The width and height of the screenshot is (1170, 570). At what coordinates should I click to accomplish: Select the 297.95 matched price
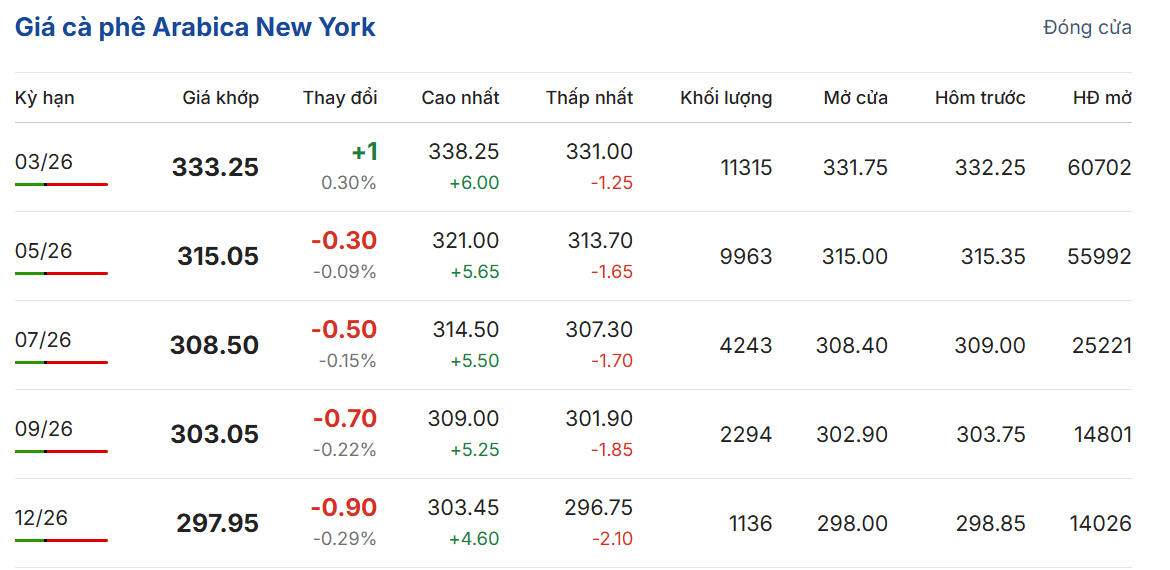217,524
